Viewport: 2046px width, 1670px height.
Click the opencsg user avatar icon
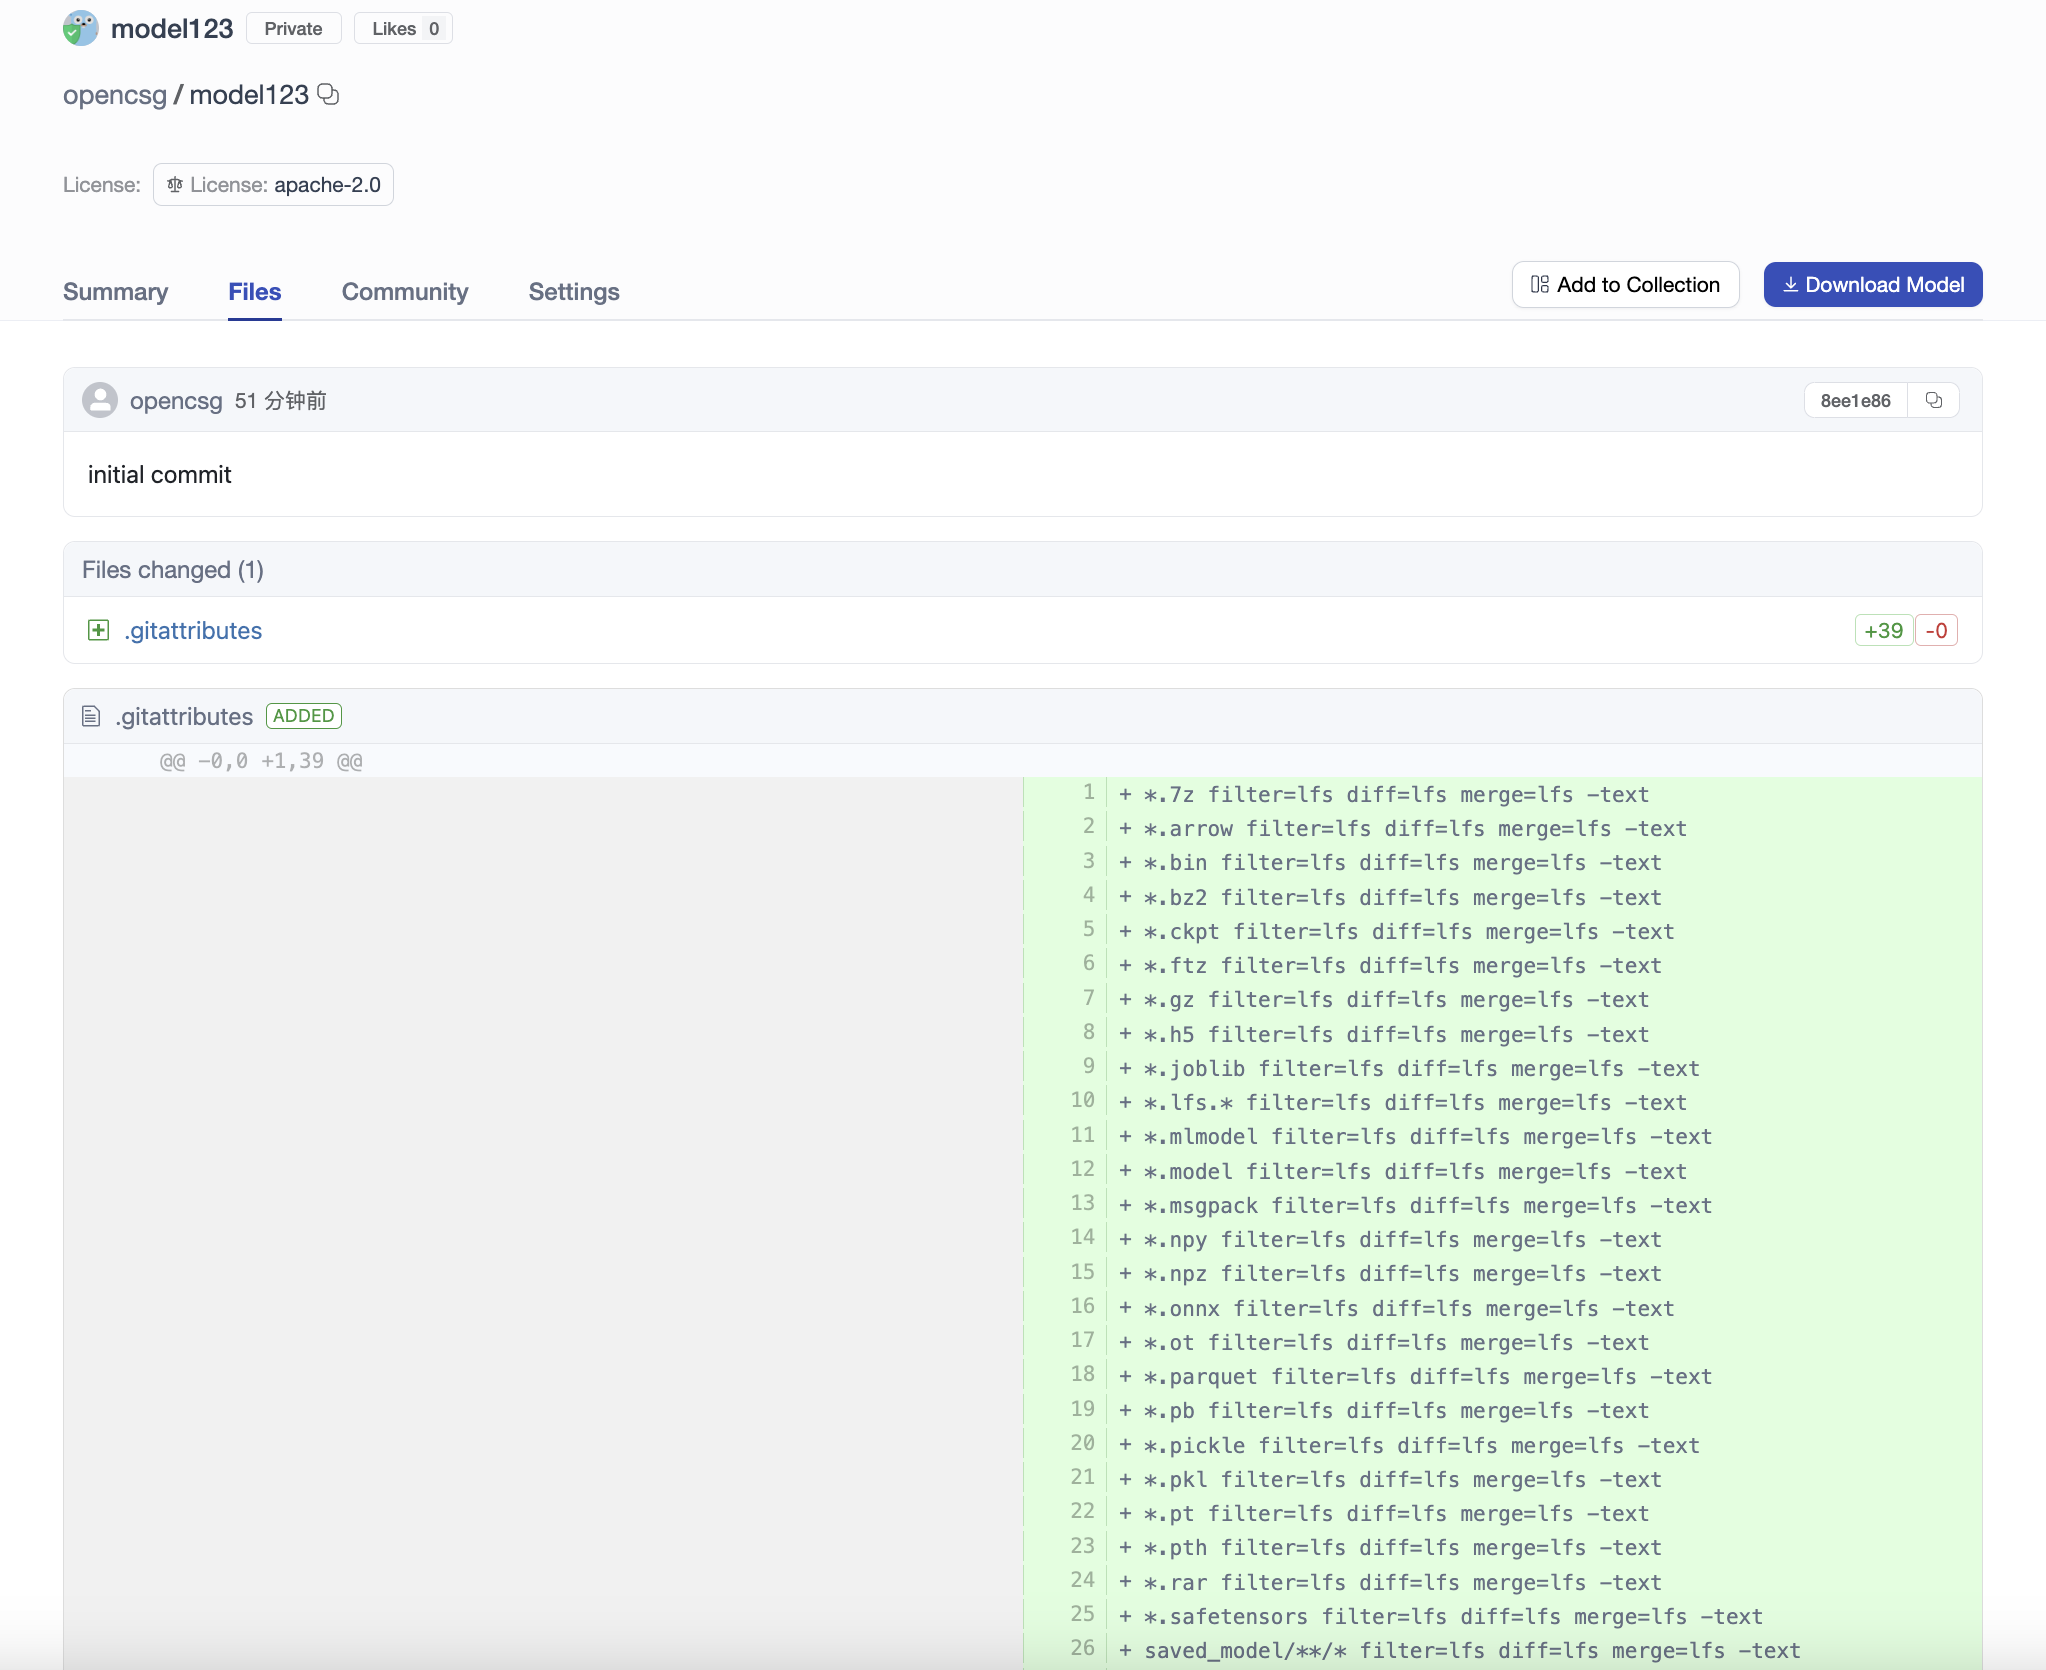pyautogui.click(x=100, y=401)
